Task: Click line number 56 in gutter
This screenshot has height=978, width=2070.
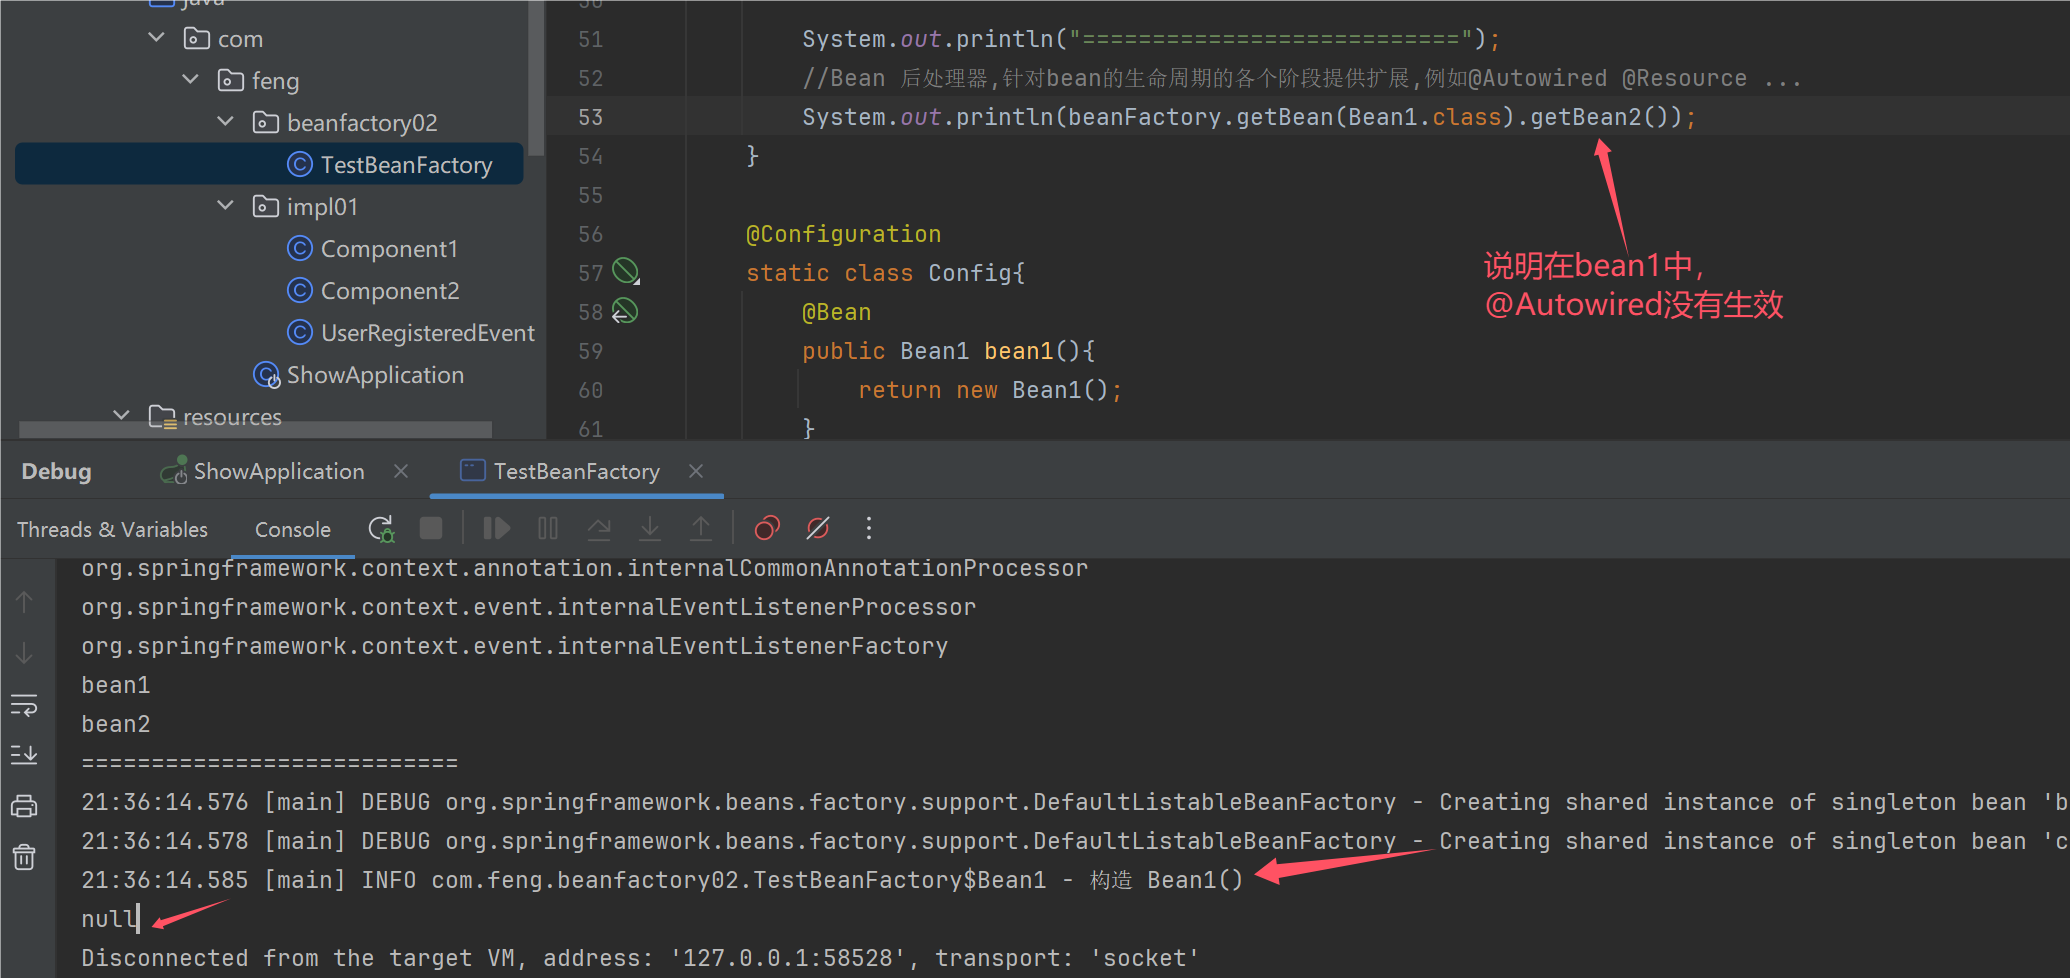Action: click(590, 234)
